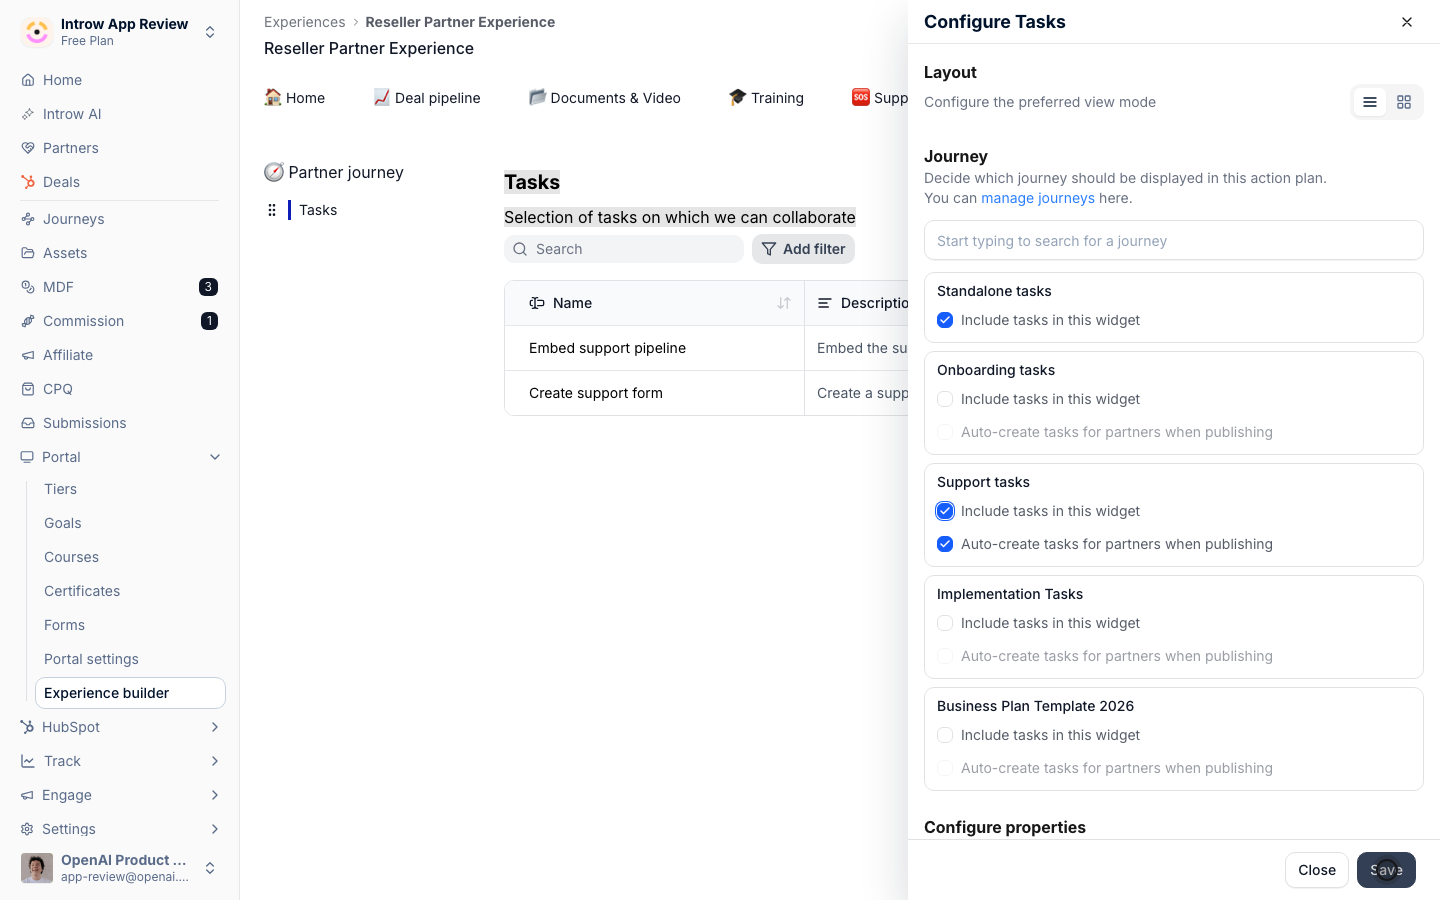Close the Configure Tasks panel with X

pos(1407,22)
